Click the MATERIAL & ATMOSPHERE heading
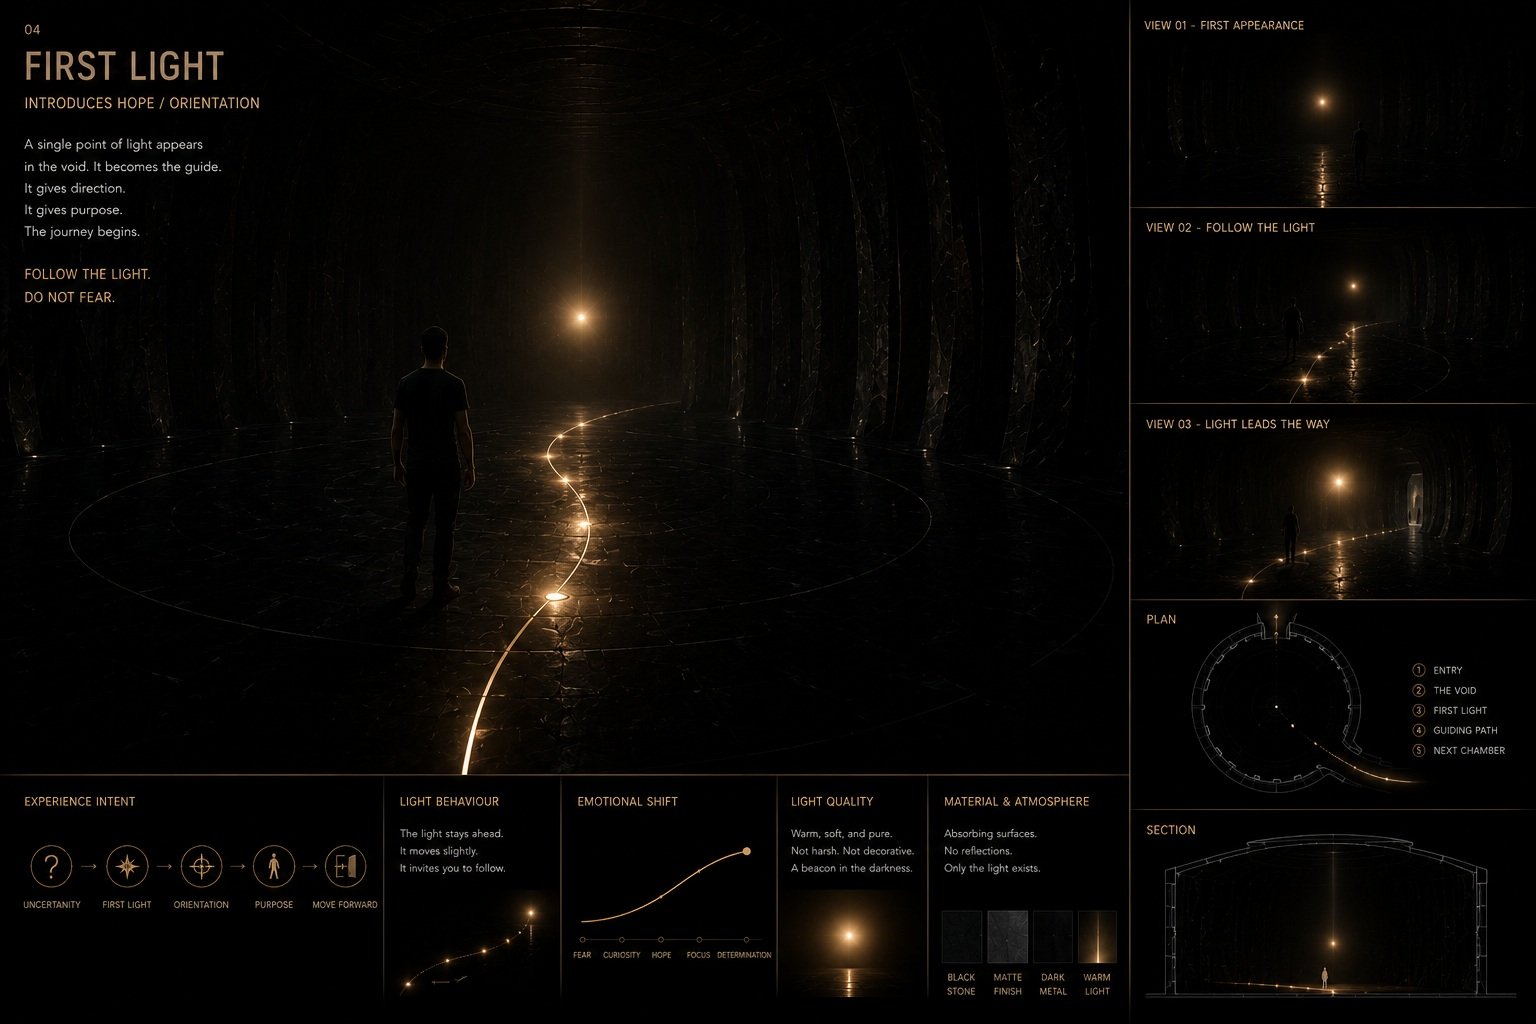This screenshot has height=1024, width=1536. [1017, 801]
